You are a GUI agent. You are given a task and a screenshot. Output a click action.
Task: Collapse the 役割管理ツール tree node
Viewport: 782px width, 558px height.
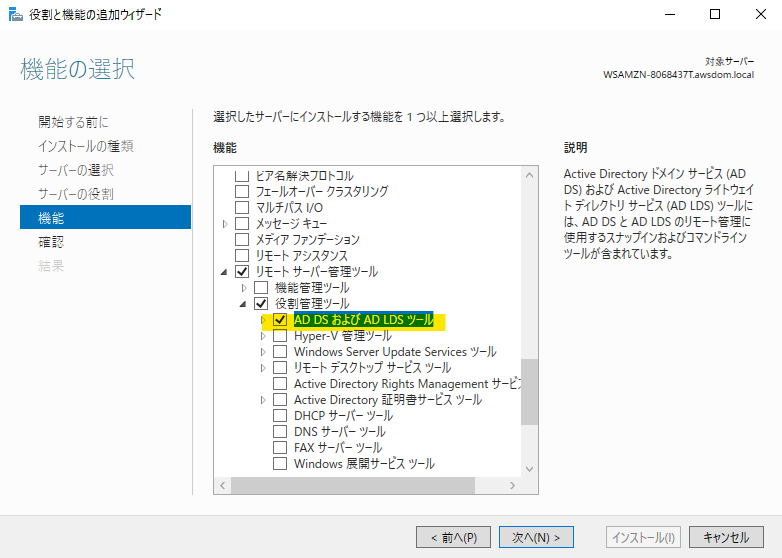pyautogui.click(x=244, y=304)
